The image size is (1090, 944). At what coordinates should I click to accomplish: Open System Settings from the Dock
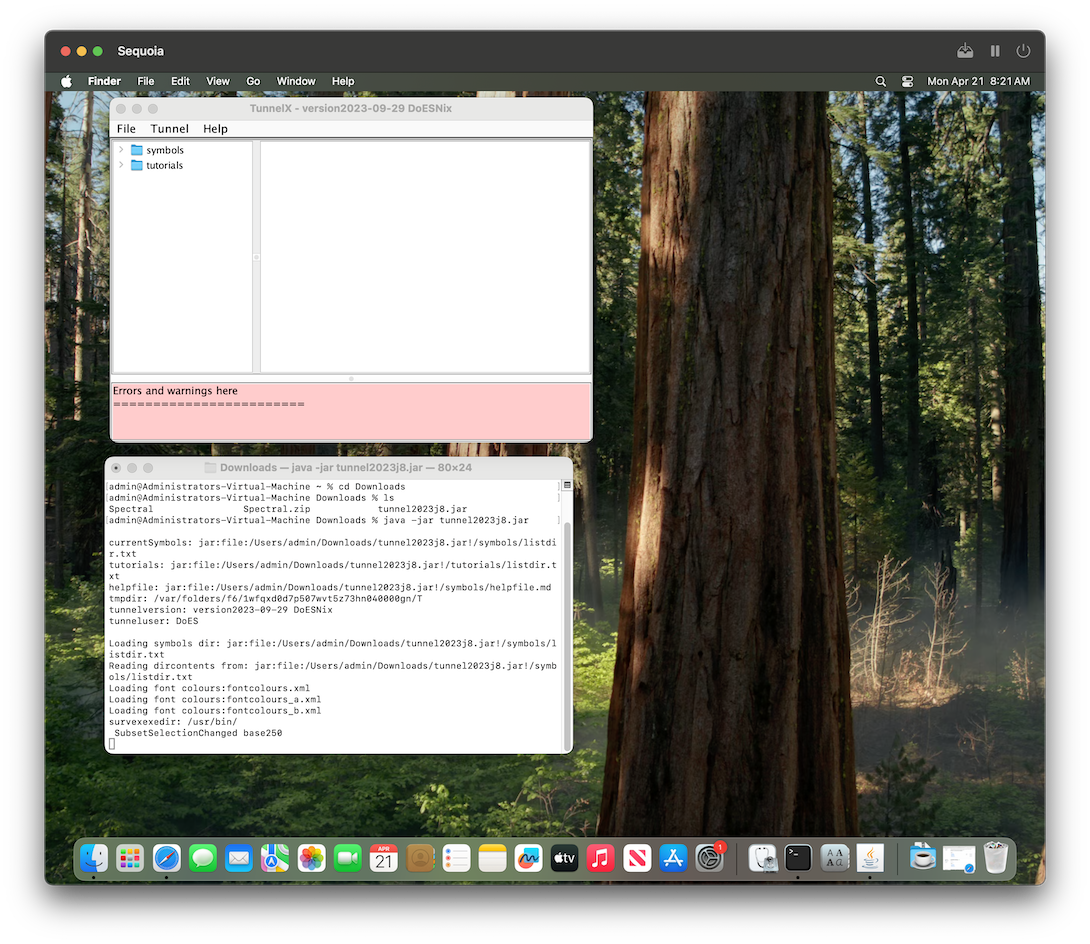click(709, 858)
